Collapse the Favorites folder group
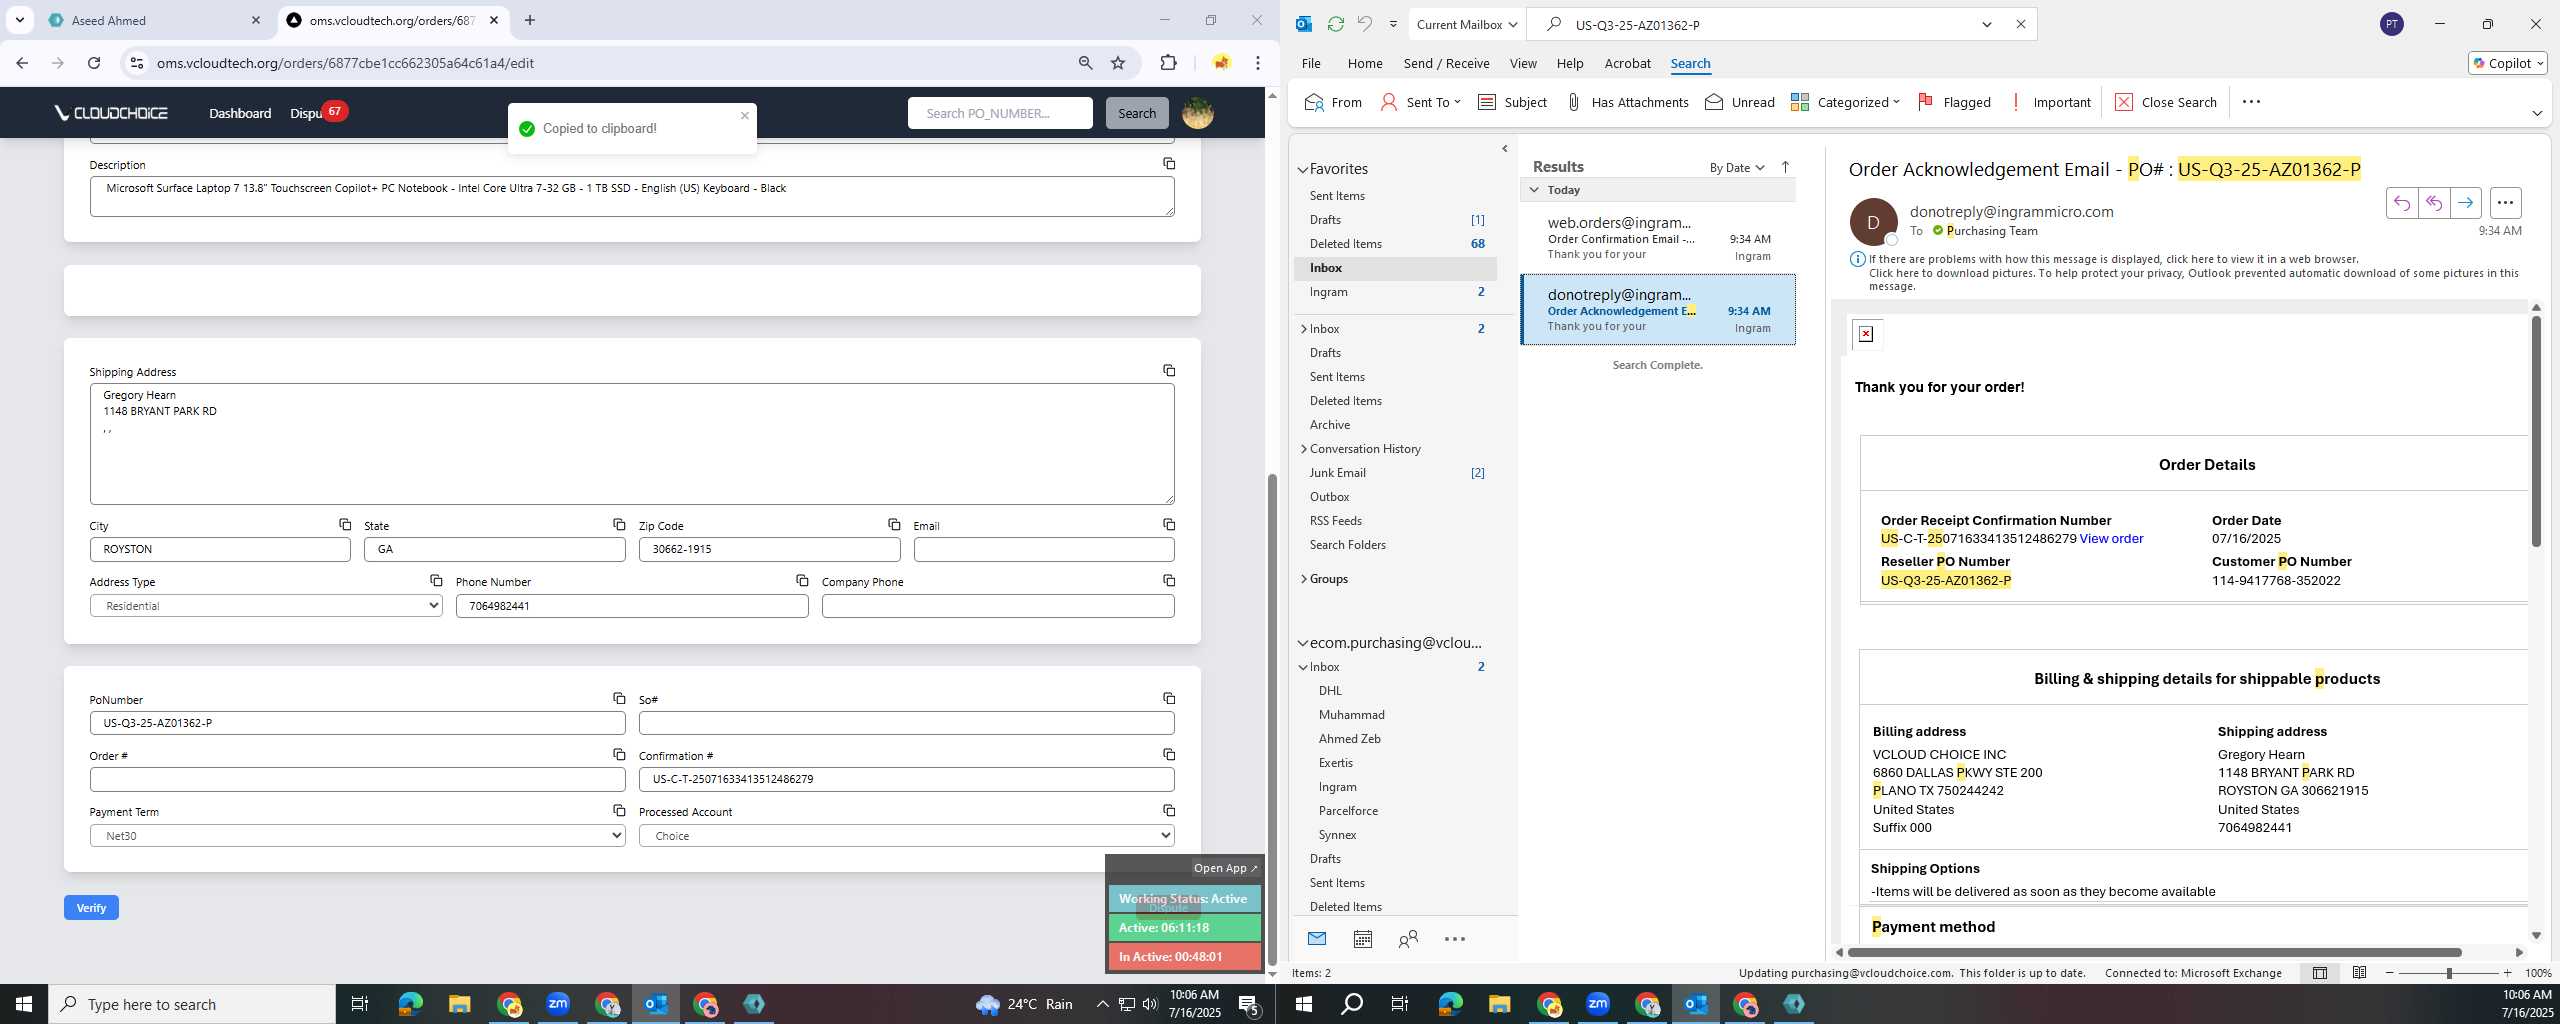The height and width of the screenshot is (1024, 2560). pyautogui.click(x=1303, y=169)
